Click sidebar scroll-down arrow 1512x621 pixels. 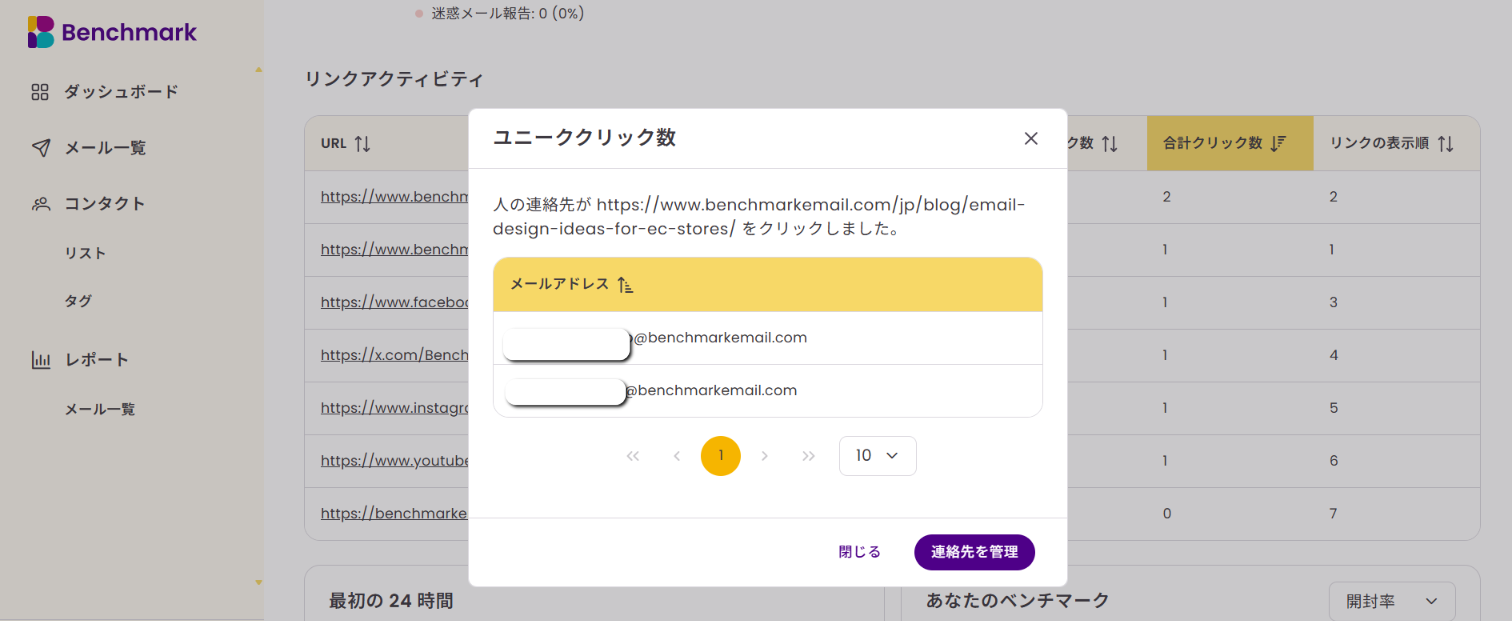coord(258,583)
